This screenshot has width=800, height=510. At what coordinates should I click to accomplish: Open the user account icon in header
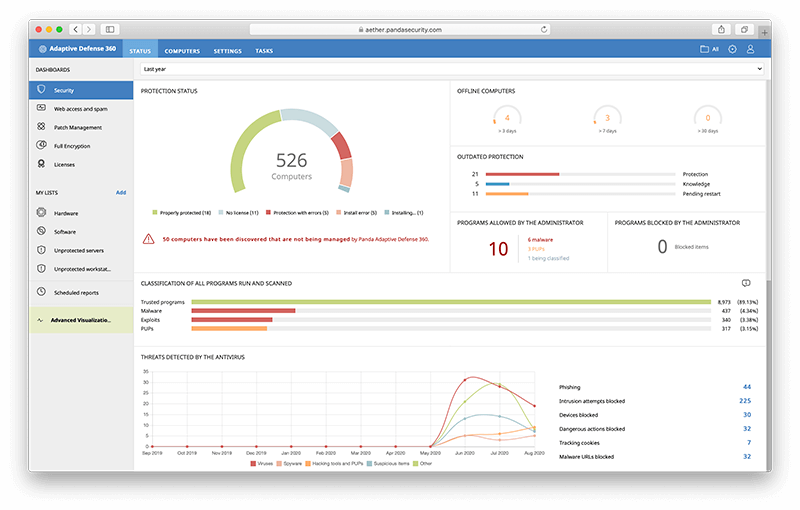coord(751,49)
